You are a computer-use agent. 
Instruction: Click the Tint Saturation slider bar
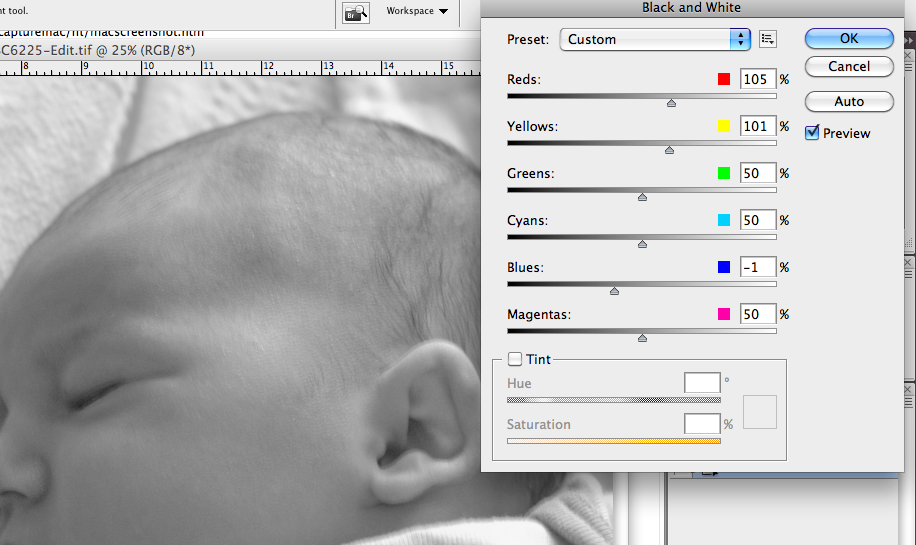point(614,441)
